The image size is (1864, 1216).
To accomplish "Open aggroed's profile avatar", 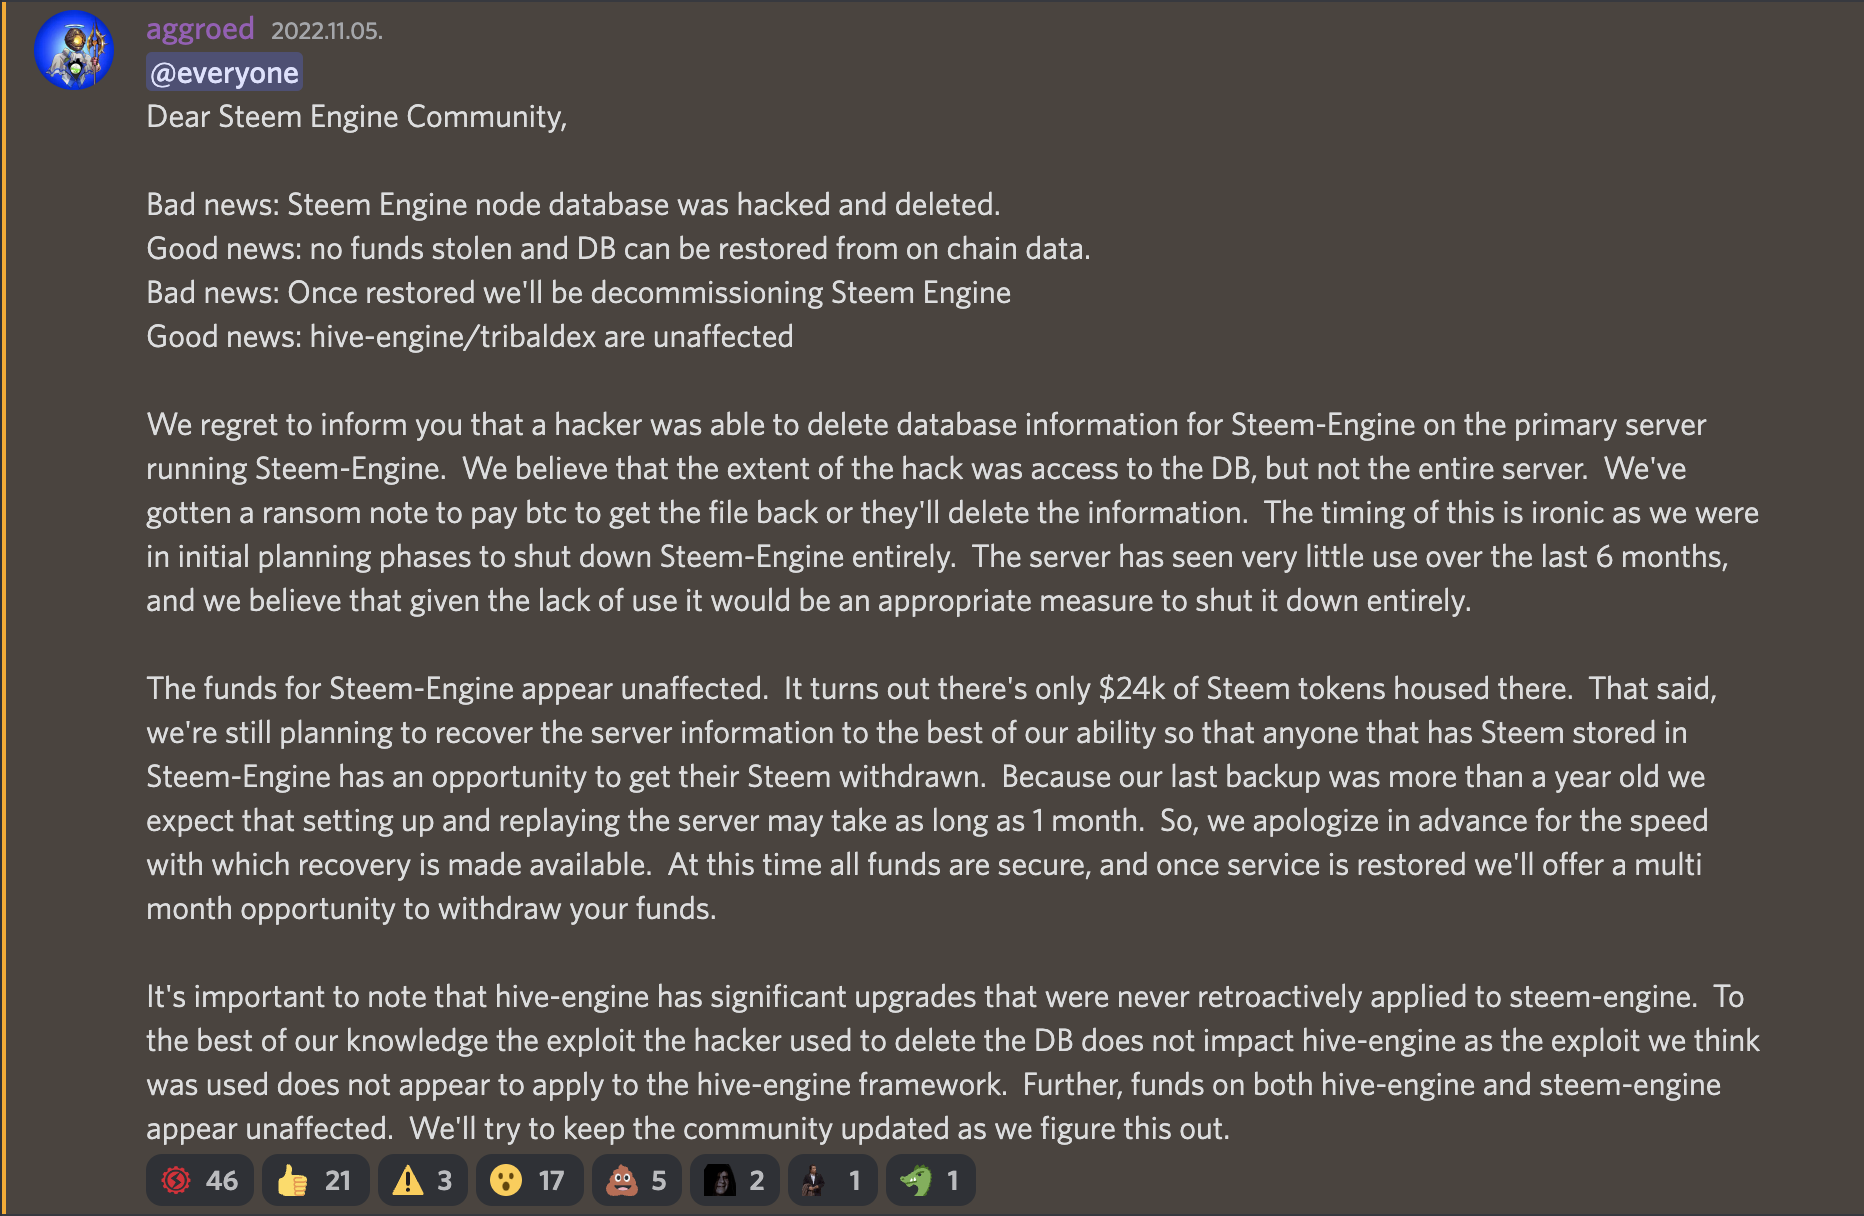I will (74, 50).
